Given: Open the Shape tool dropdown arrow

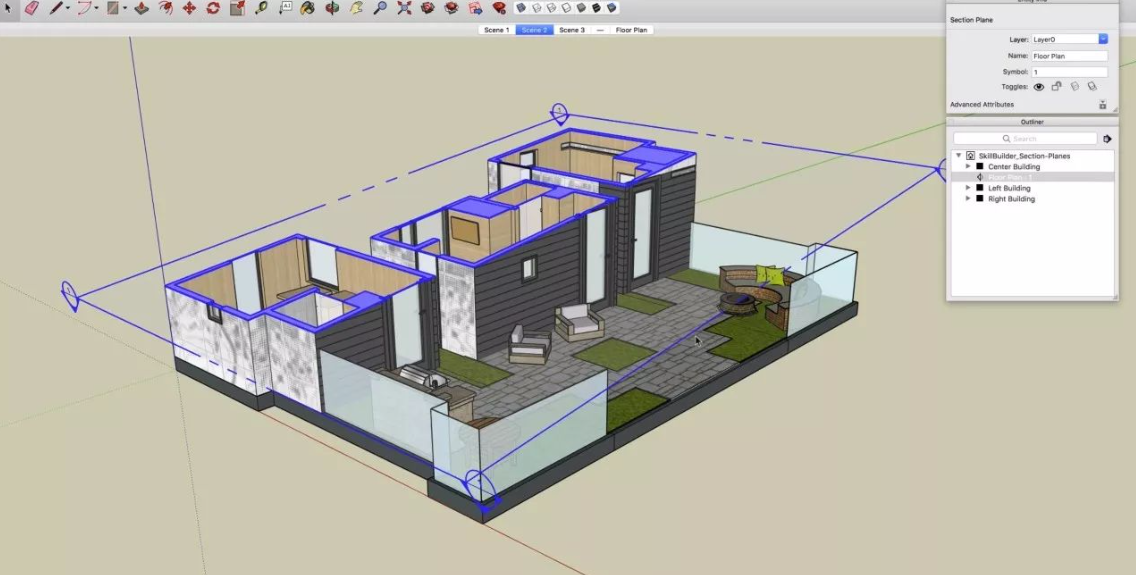Looking at the screenshot, I should (125, 9).
